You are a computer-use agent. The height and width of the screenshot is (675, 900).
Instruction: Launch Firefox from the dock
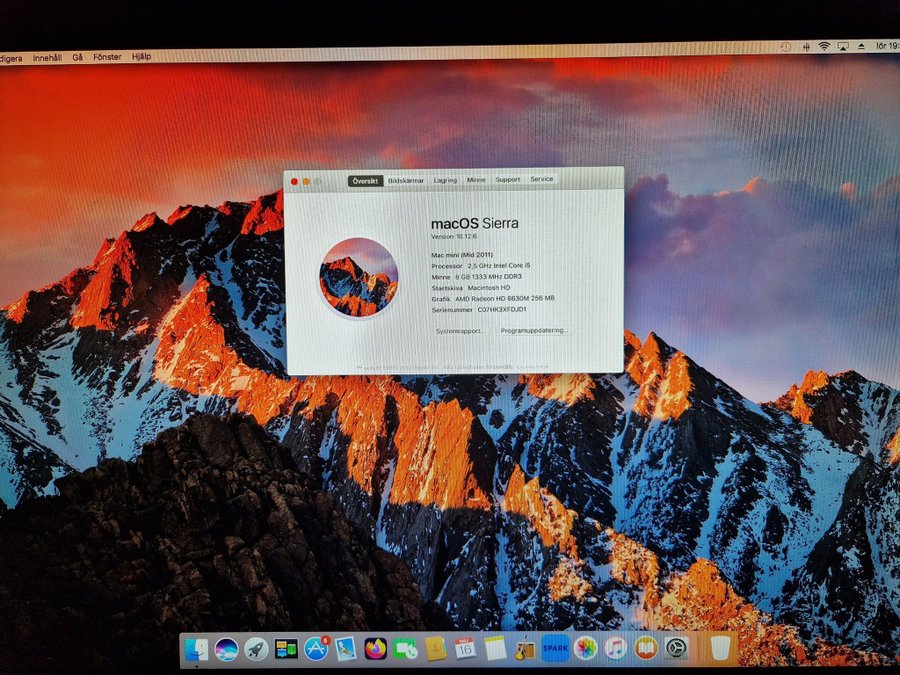376,649
